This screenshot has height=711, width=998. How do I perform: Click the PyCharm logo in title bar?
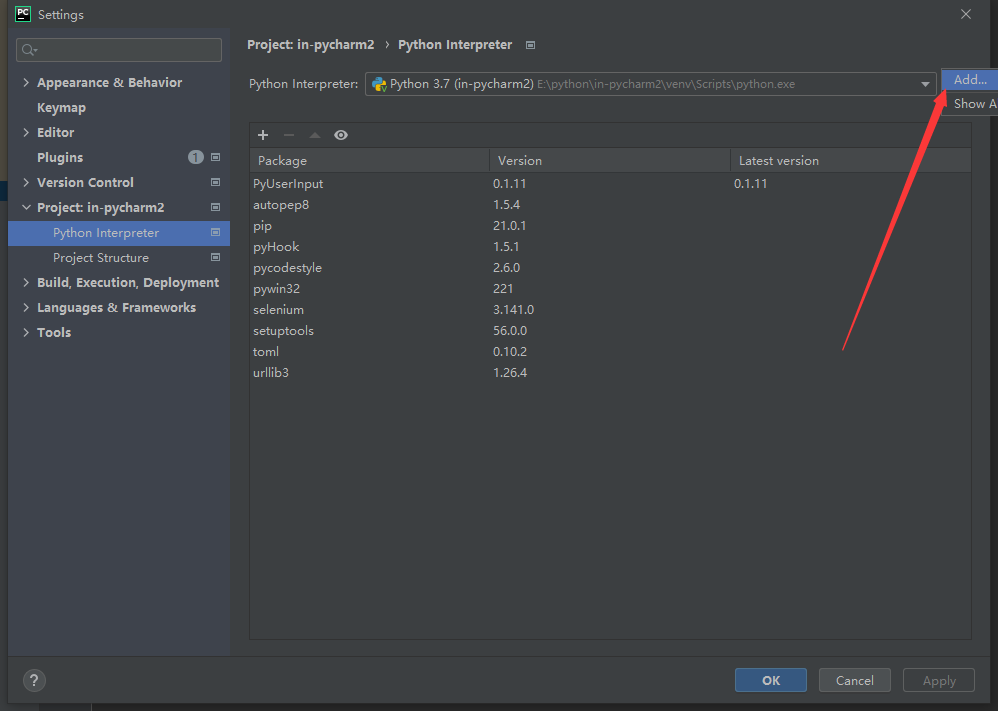pyautogui.click(x=23, y=14)
